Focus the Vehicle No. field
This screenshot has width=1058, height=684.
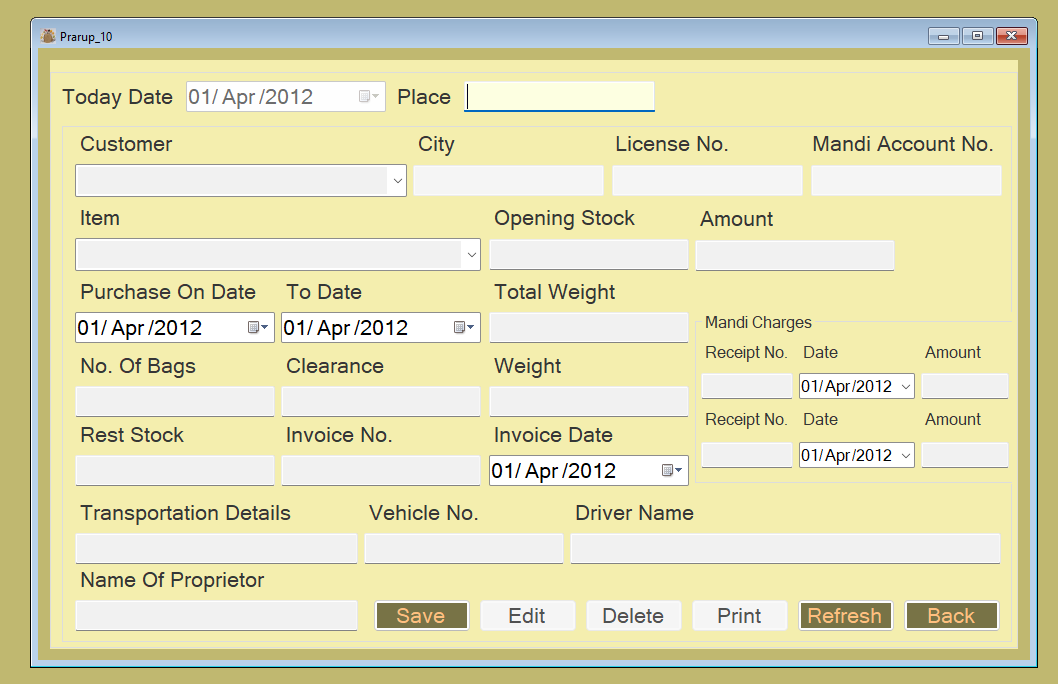tap(464, 548)
